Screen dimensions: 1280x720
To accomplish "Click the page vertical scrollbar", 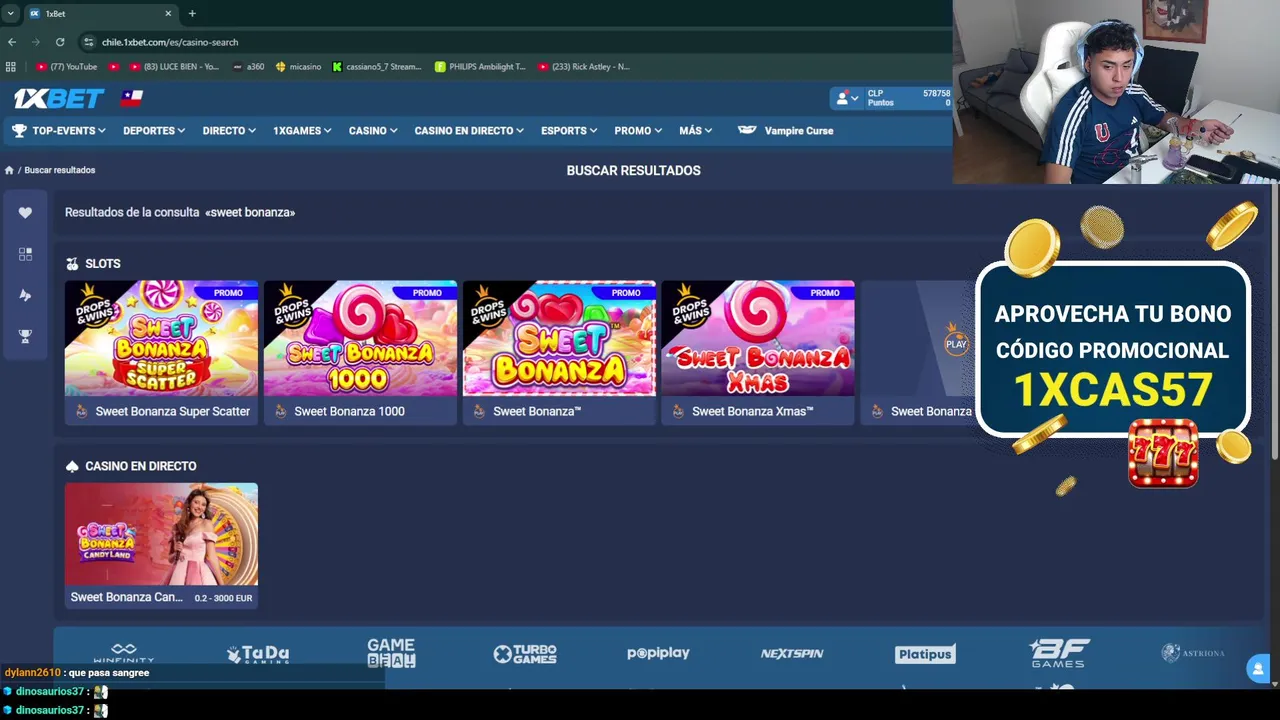I will pyautogui.click(x=1275, y=323).
